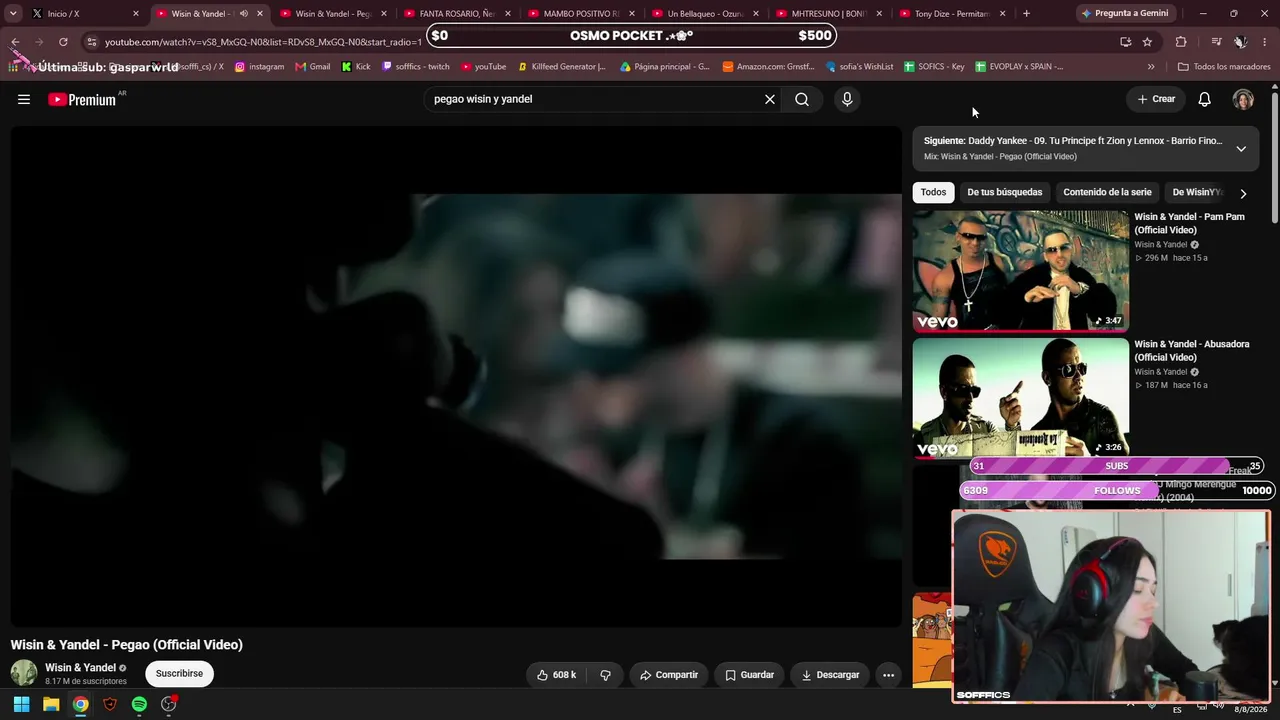
Task: Switch to the Inicio / X tab
Action: click(x=87, y=14)
